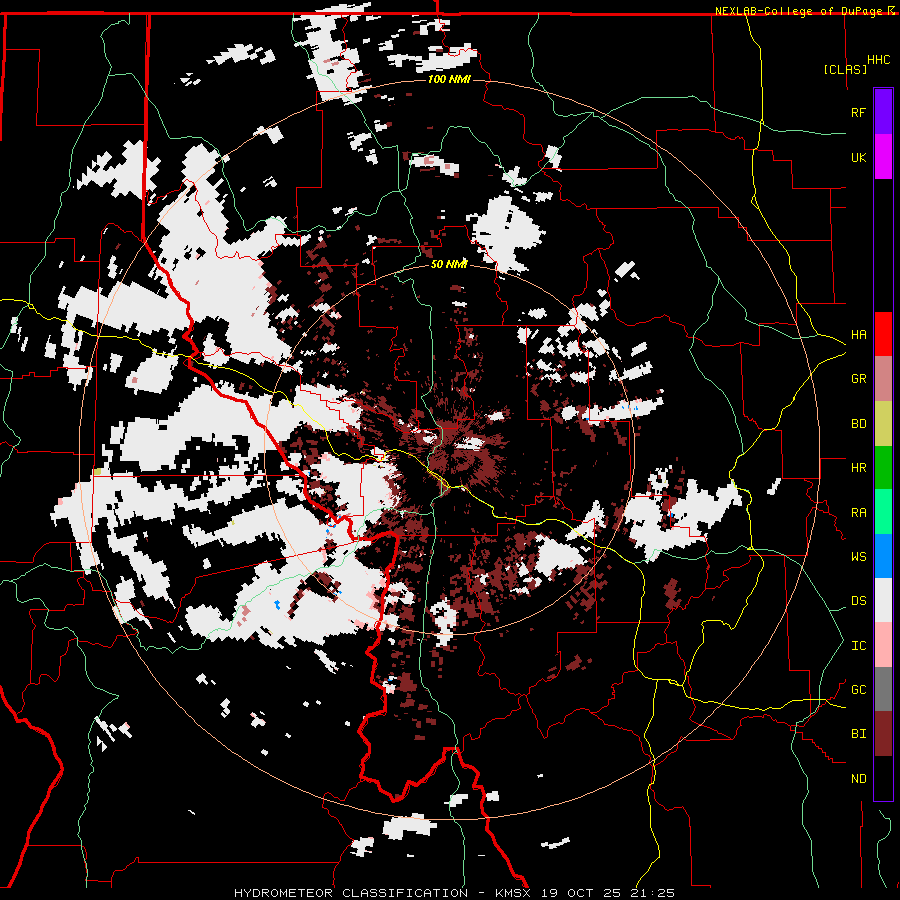The width and height of the screenshot is (900, 900).
Task: Select the IC light pink legend swatch
Action: [883, 645]
